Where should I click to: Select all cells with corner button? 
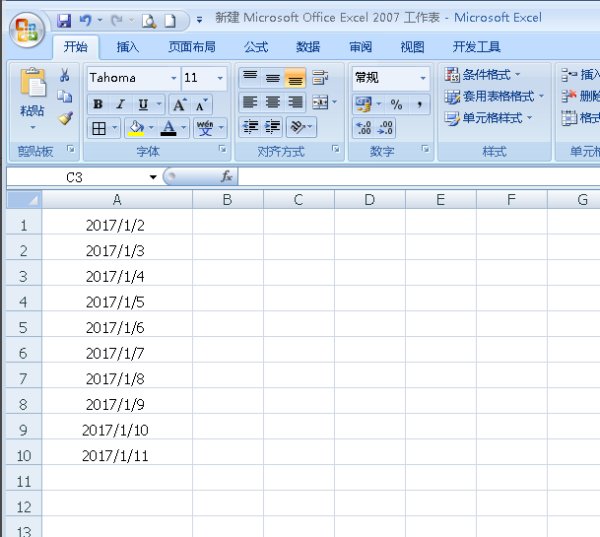[24, 200]
